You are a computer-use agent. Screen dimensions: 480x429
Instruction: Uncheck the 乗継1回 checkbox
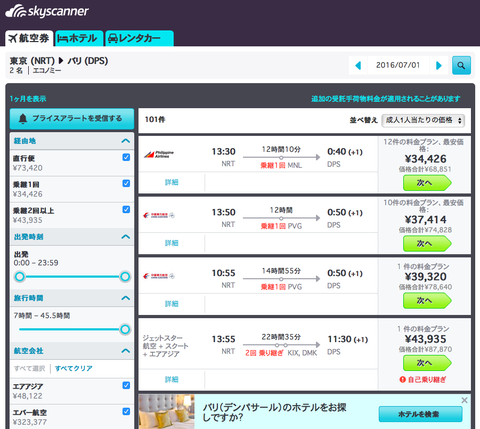coord(126,183)
